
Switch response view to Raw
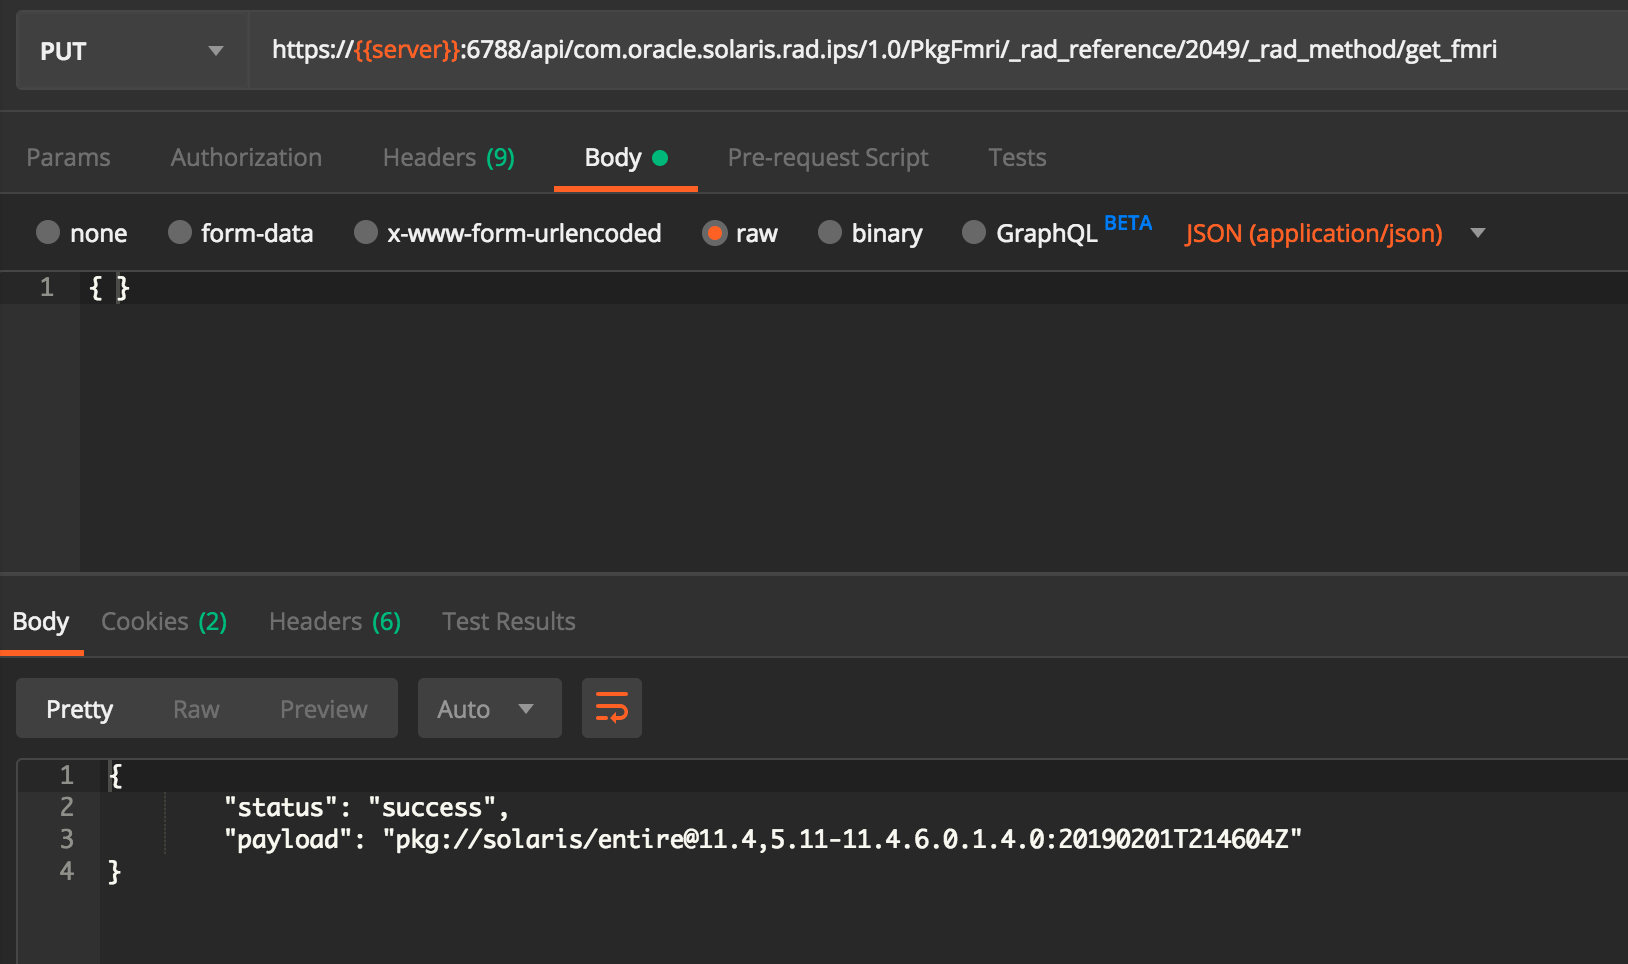click(196, 709)
